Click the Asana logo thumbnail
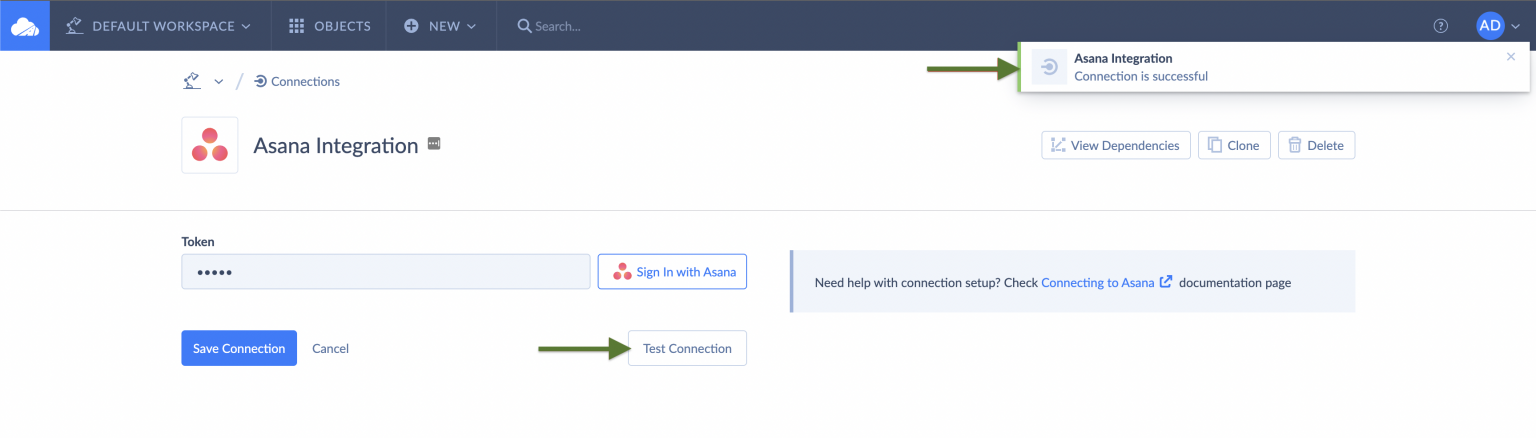 [x=210, y=145]
